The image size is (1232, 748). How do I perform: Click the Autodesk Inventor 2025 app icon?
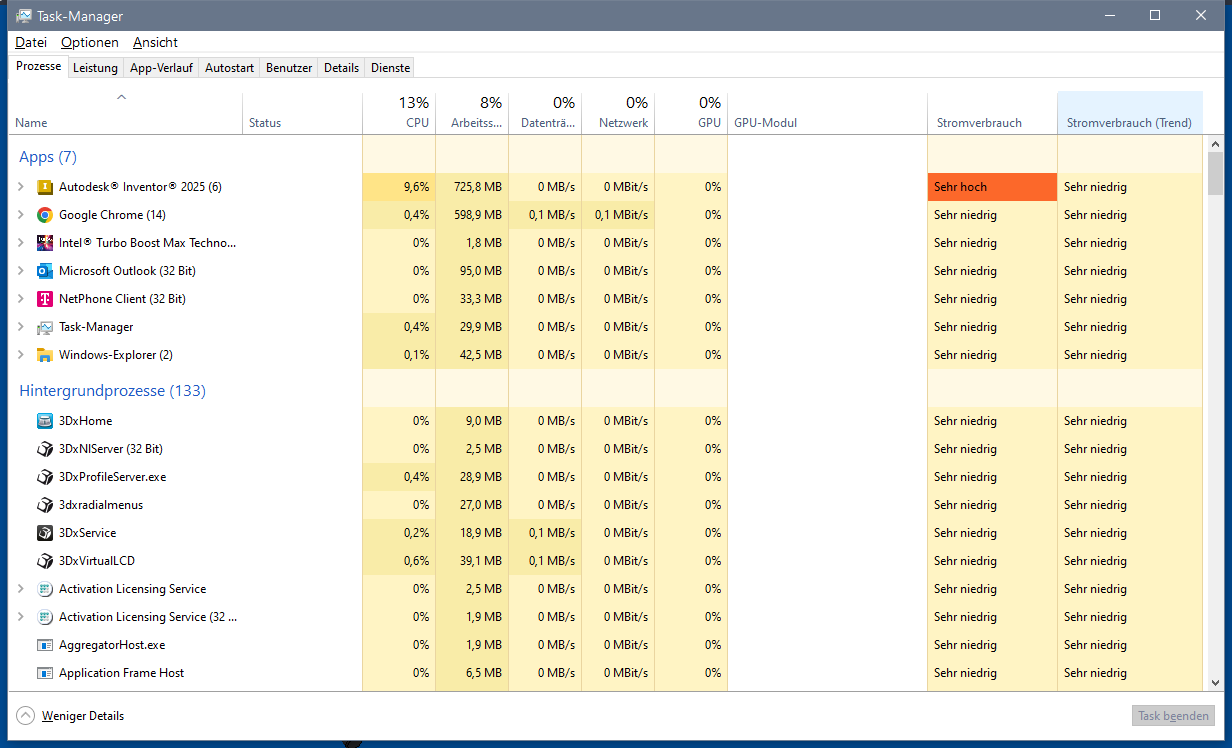(44, 187)
